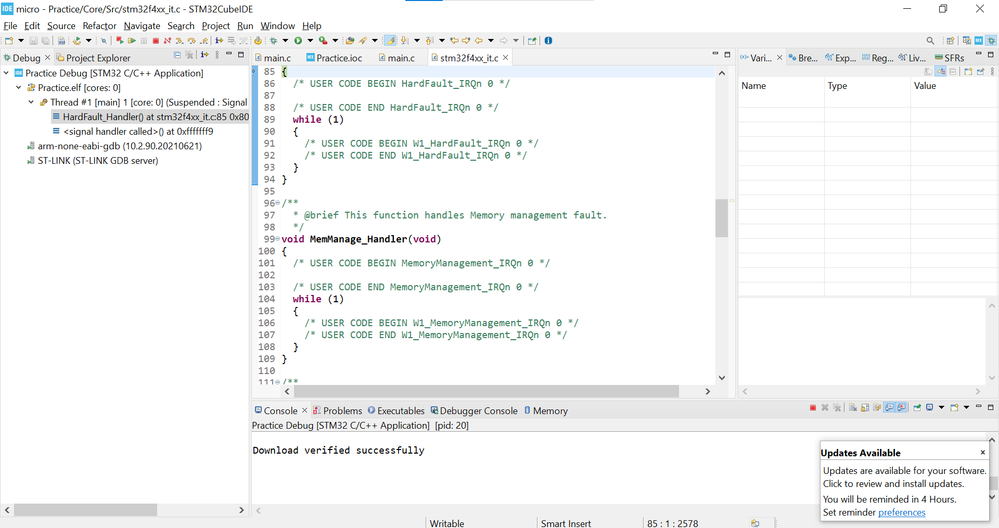Collapse the Thread #1 tree node
Viewport: 999px width, 528px height.
click(x=31, y=102)
